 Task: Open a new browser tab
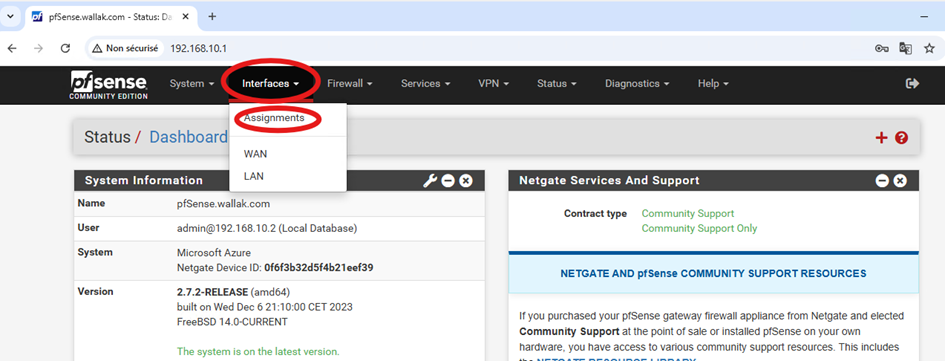pyautogui.click(x=212, y=17)
